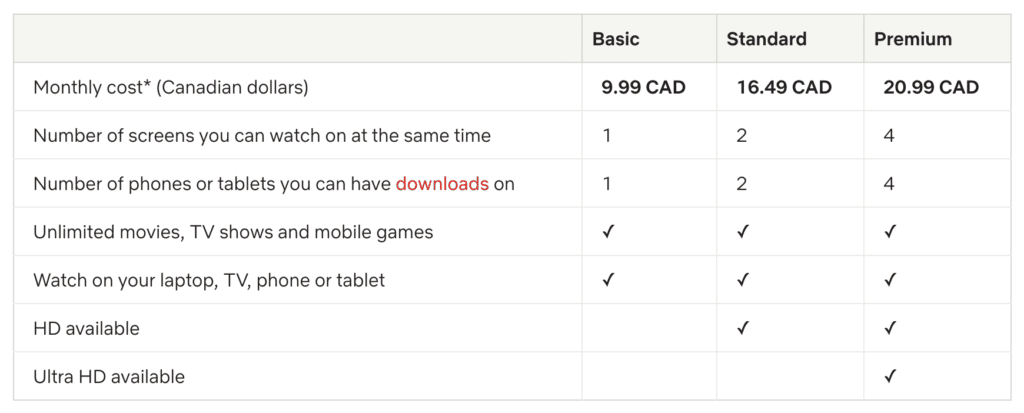The width and height of the screenshot is (1024, 413).
Task: Click Premium's Unlimited movies checkmark
Action: pyautogui.click(x=889, y=231)
